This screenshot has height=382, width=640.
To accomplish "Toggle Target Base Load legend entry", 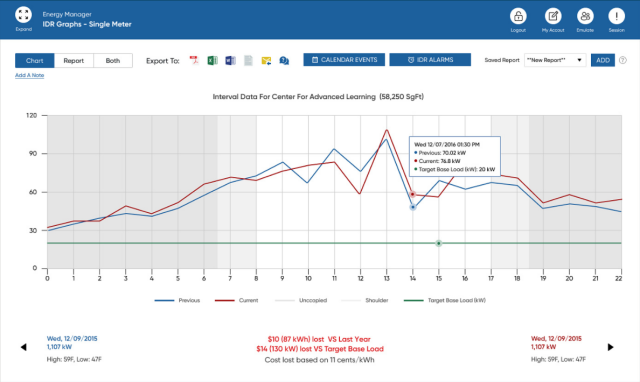I will 445,300.
